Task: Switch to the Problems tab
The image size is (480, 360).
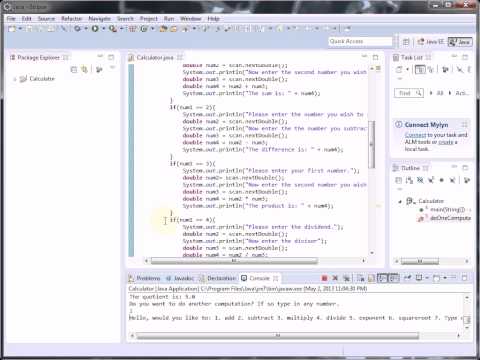Action: (x=145, y=278)
